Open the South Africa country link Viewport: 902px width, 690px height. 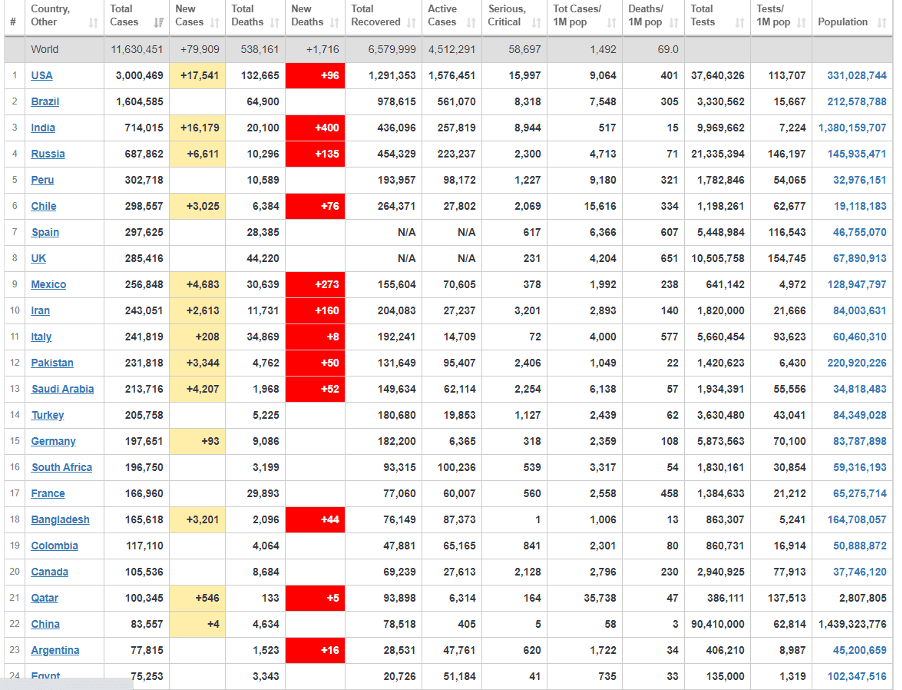[62, 467]
